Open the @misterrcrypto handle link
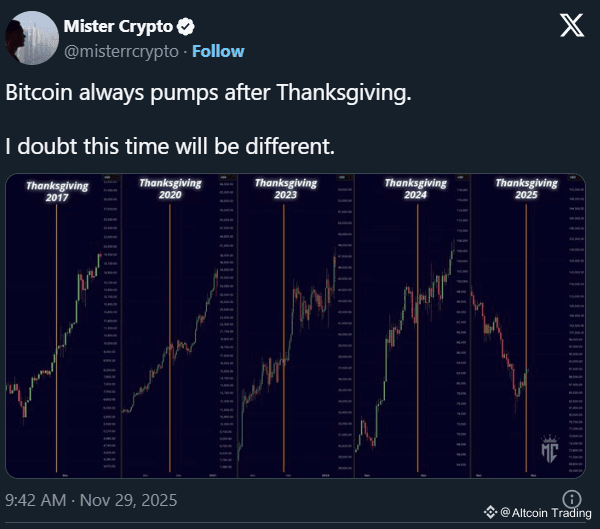 119,51
